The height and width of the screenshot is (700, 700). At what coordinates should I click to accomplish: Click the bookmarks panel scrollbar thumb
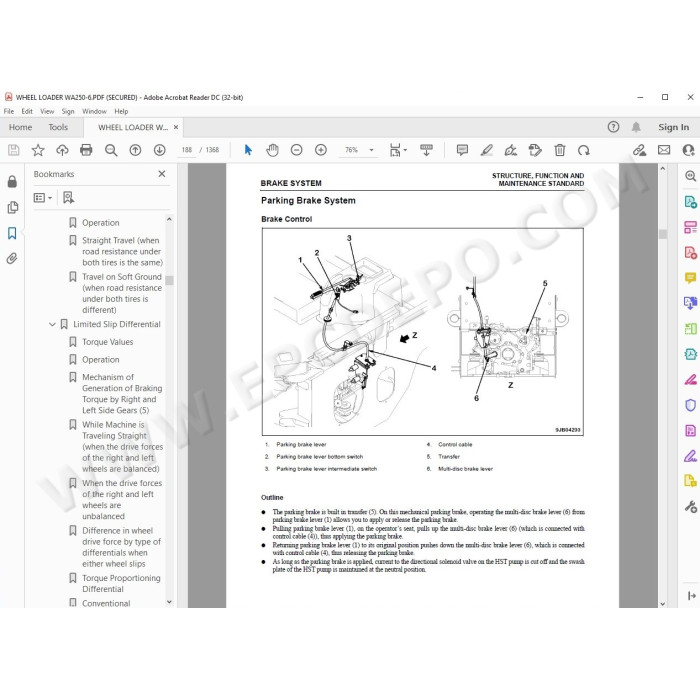169,280
